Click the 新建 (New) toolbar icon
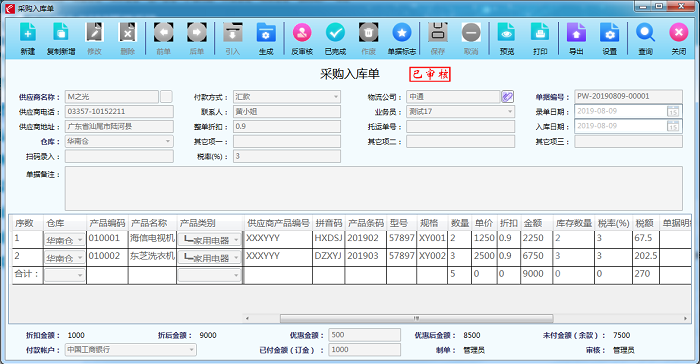Viewport: 700px width, 364px height. (28, 33)
